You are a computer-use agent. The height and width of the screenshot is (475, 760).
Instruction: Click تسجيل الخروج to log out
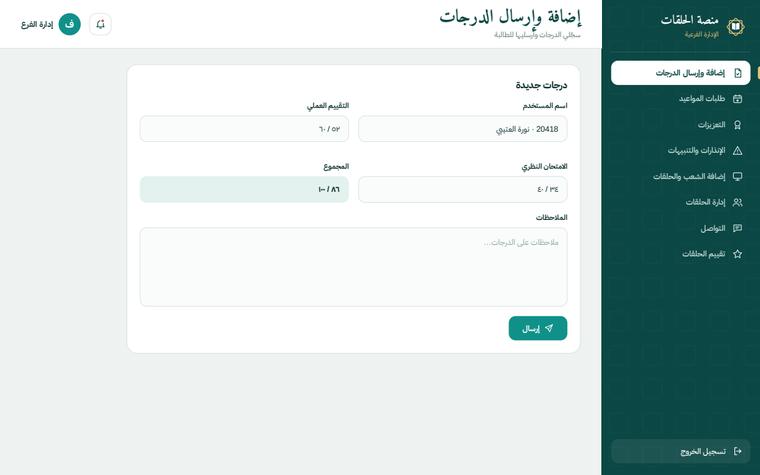(681, 451)
